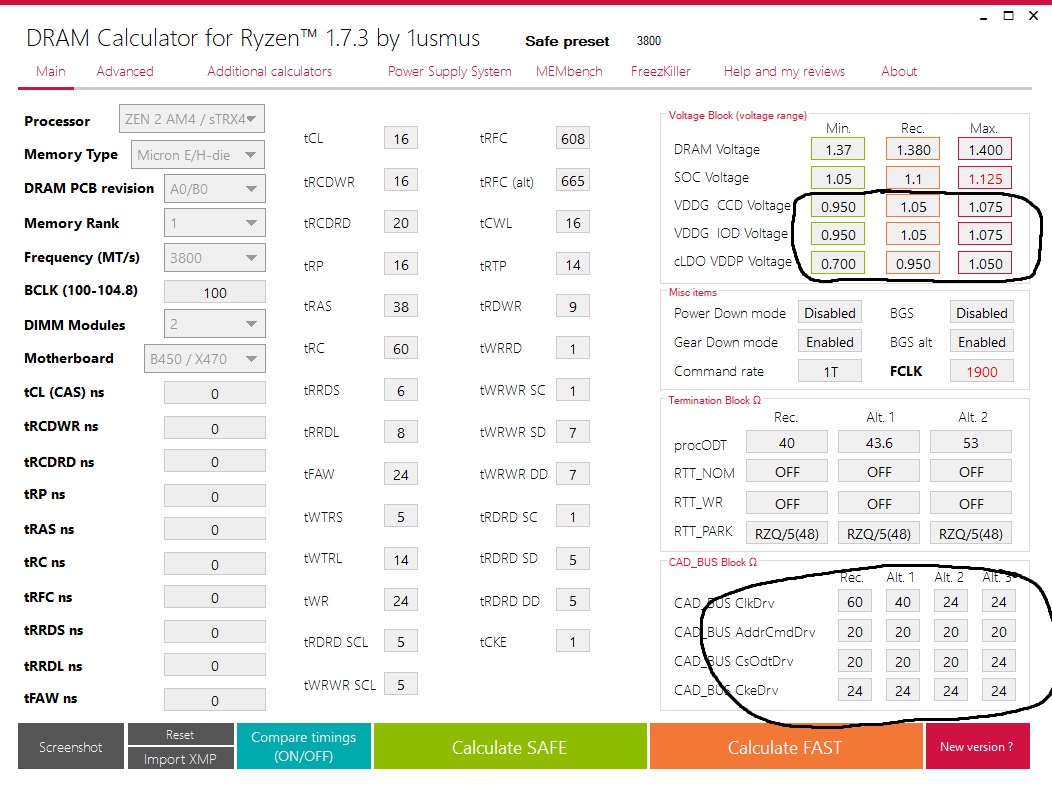
Task: Click the tRAS value 38
Action: pos(401,307)
